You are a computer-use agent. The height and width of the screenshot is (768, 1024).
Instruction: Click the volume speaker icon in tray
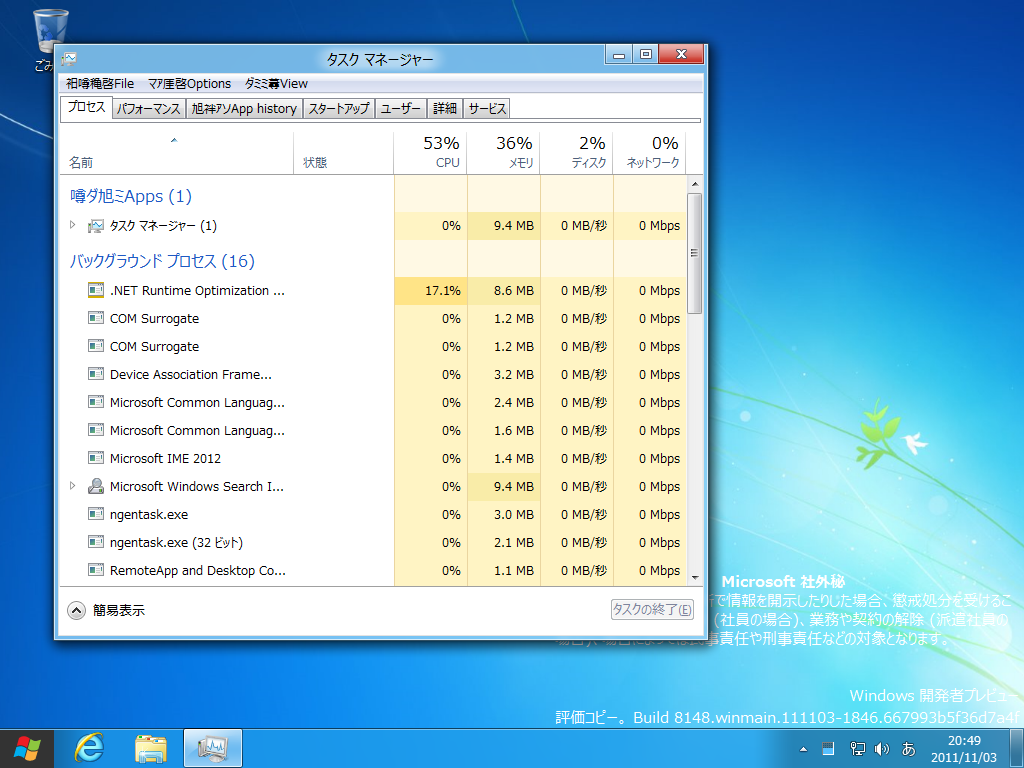coord(882,748)
